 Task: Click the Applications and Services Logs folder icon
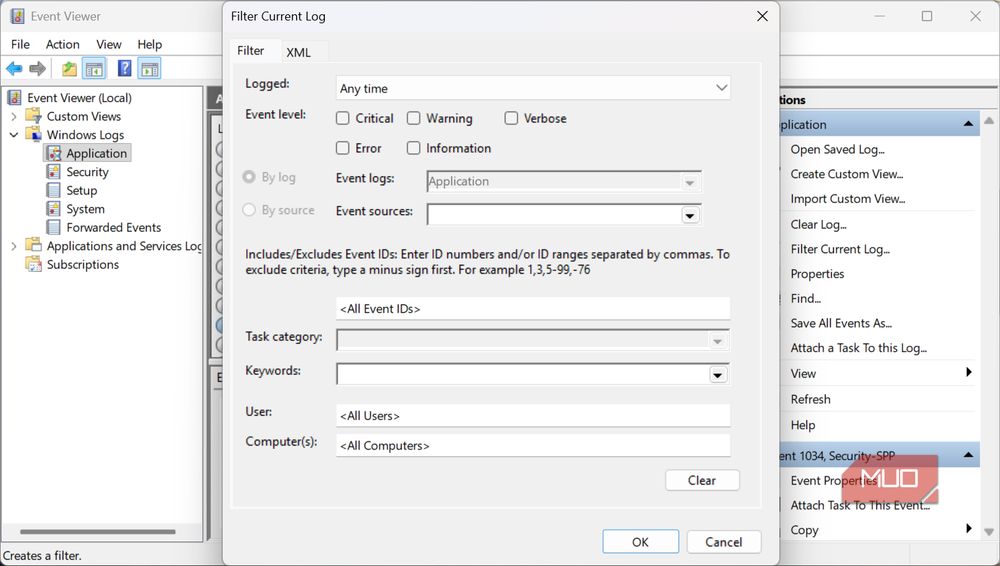(x=33, y=246)
